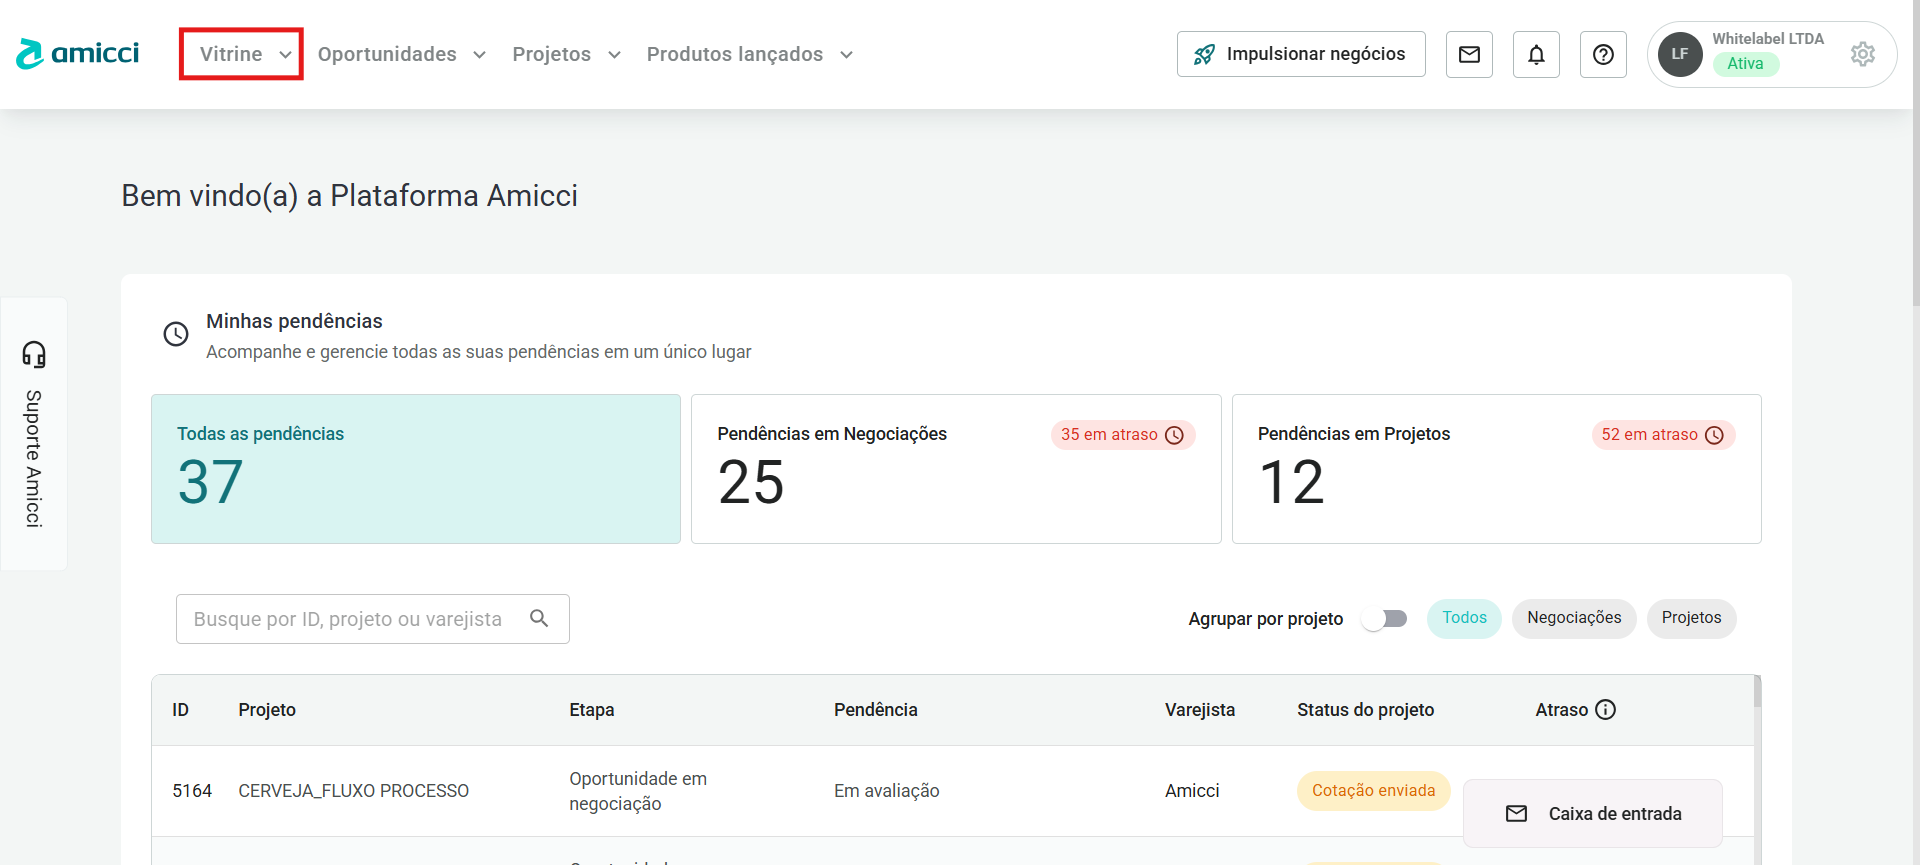Open Suporte Amicci headset panel

[x=34, y=434]
